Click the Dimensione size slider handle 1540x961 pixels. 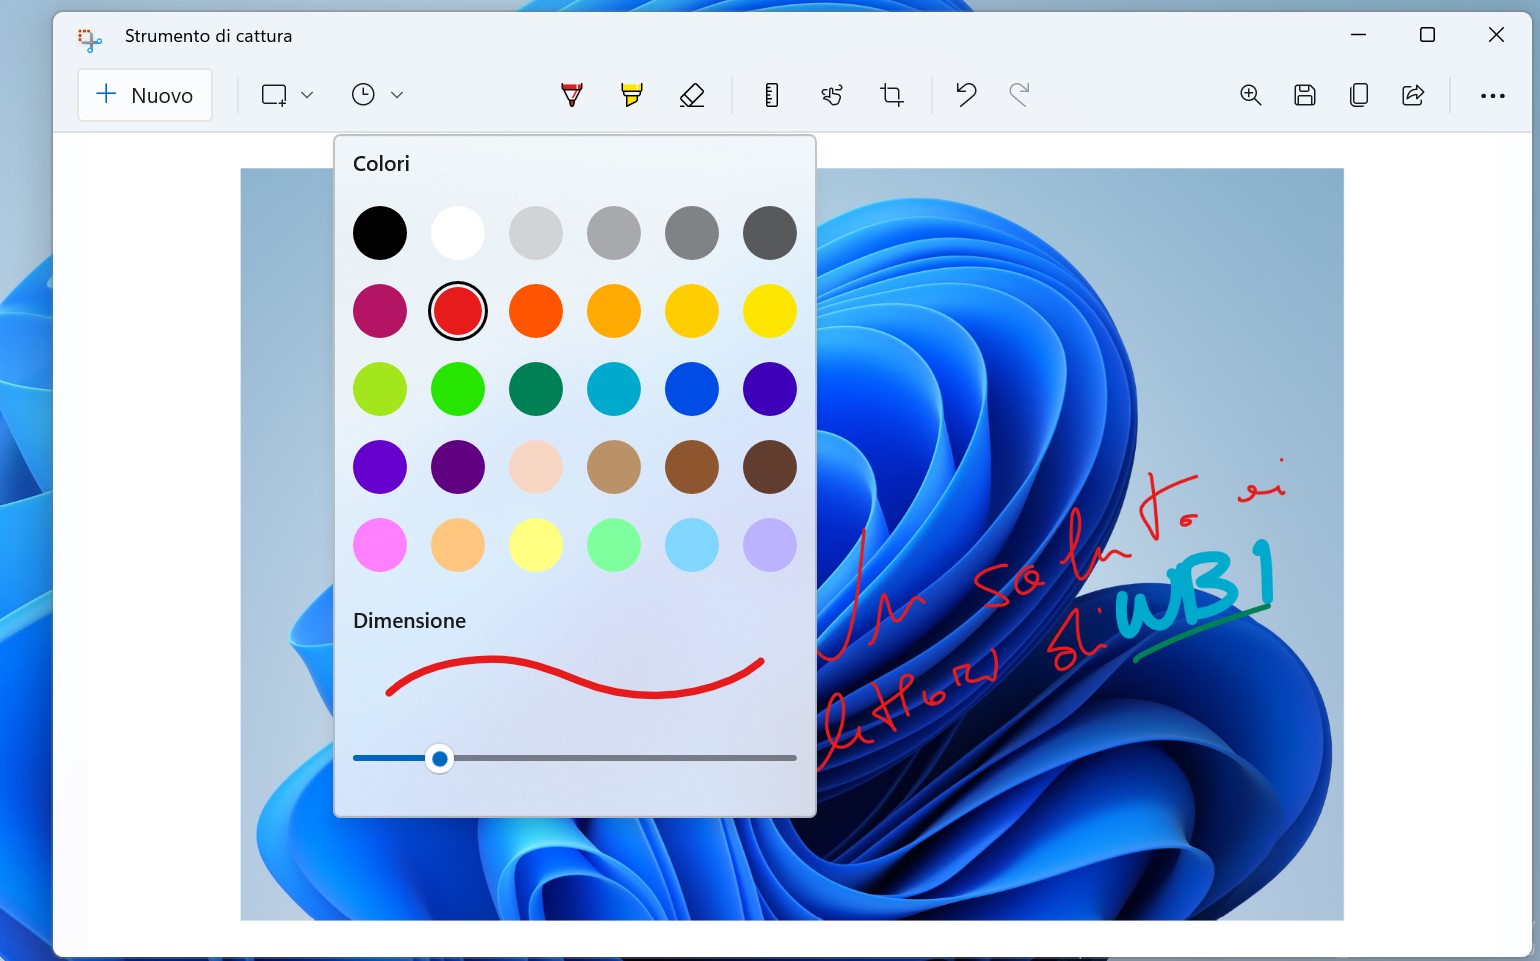[x=439, y=759]
